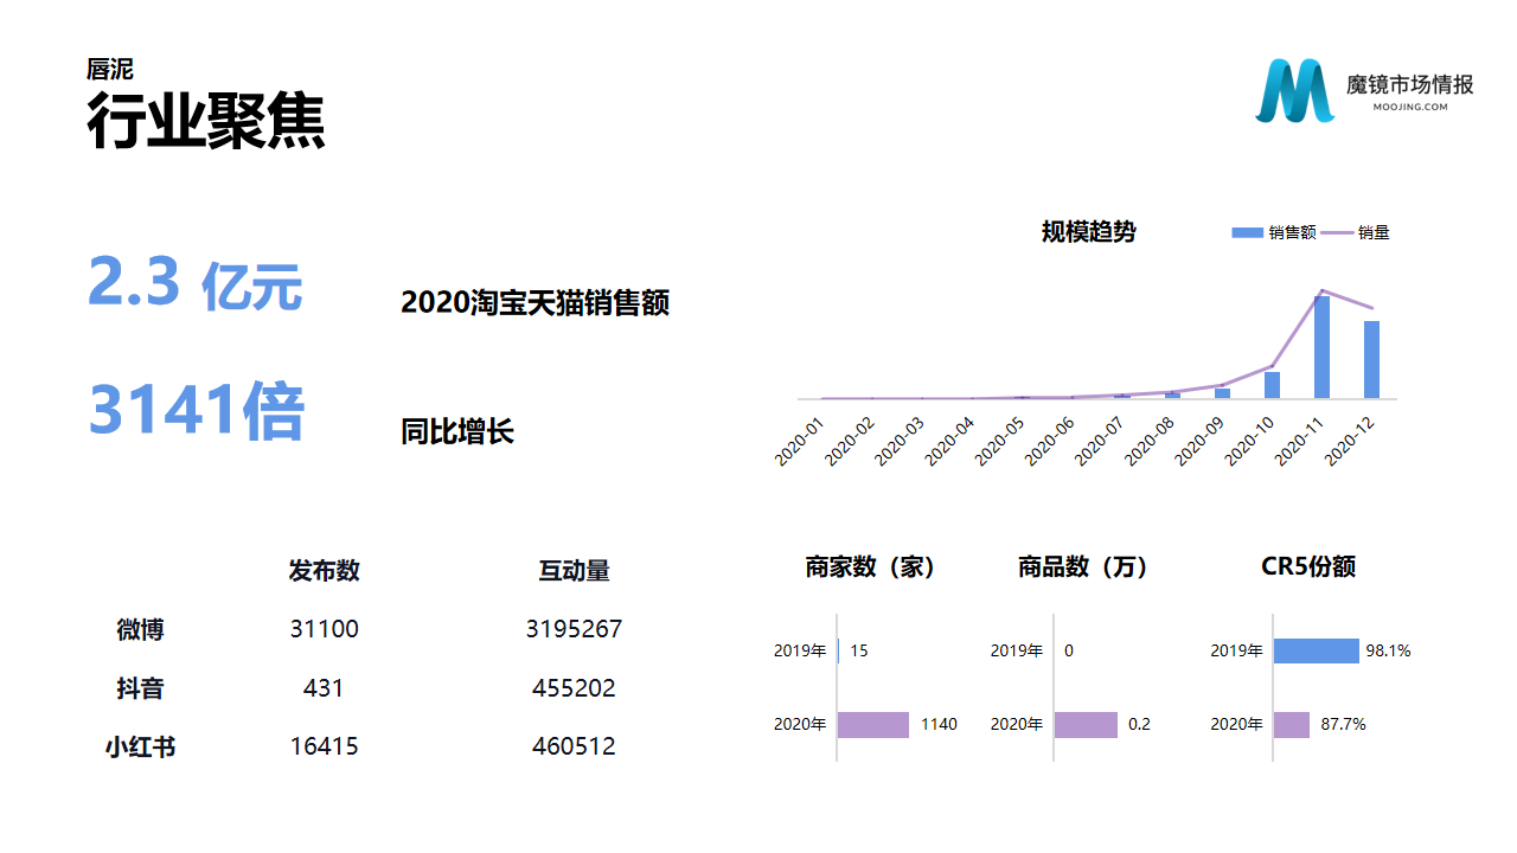Select the 微博 row label
This screenshot has width=1517, height=853.
pyautogui.click(x=140, y=629)
